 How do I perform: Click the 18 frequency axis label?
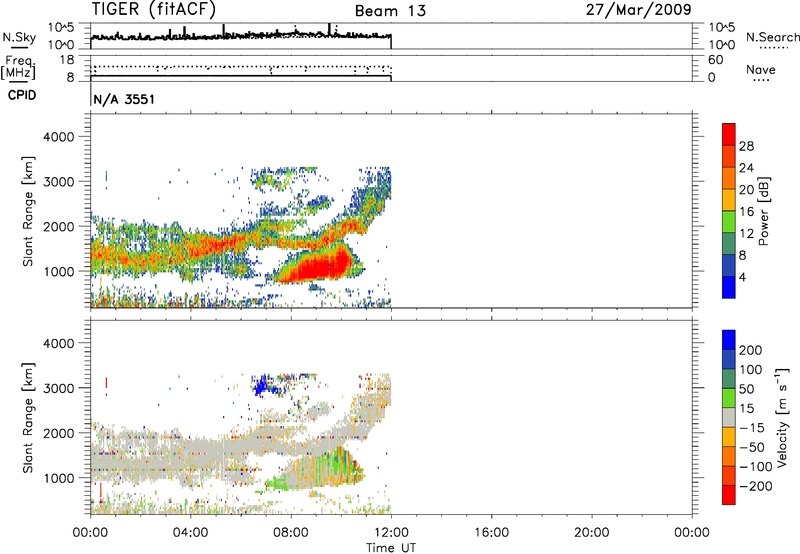click(x=67, y=60)
